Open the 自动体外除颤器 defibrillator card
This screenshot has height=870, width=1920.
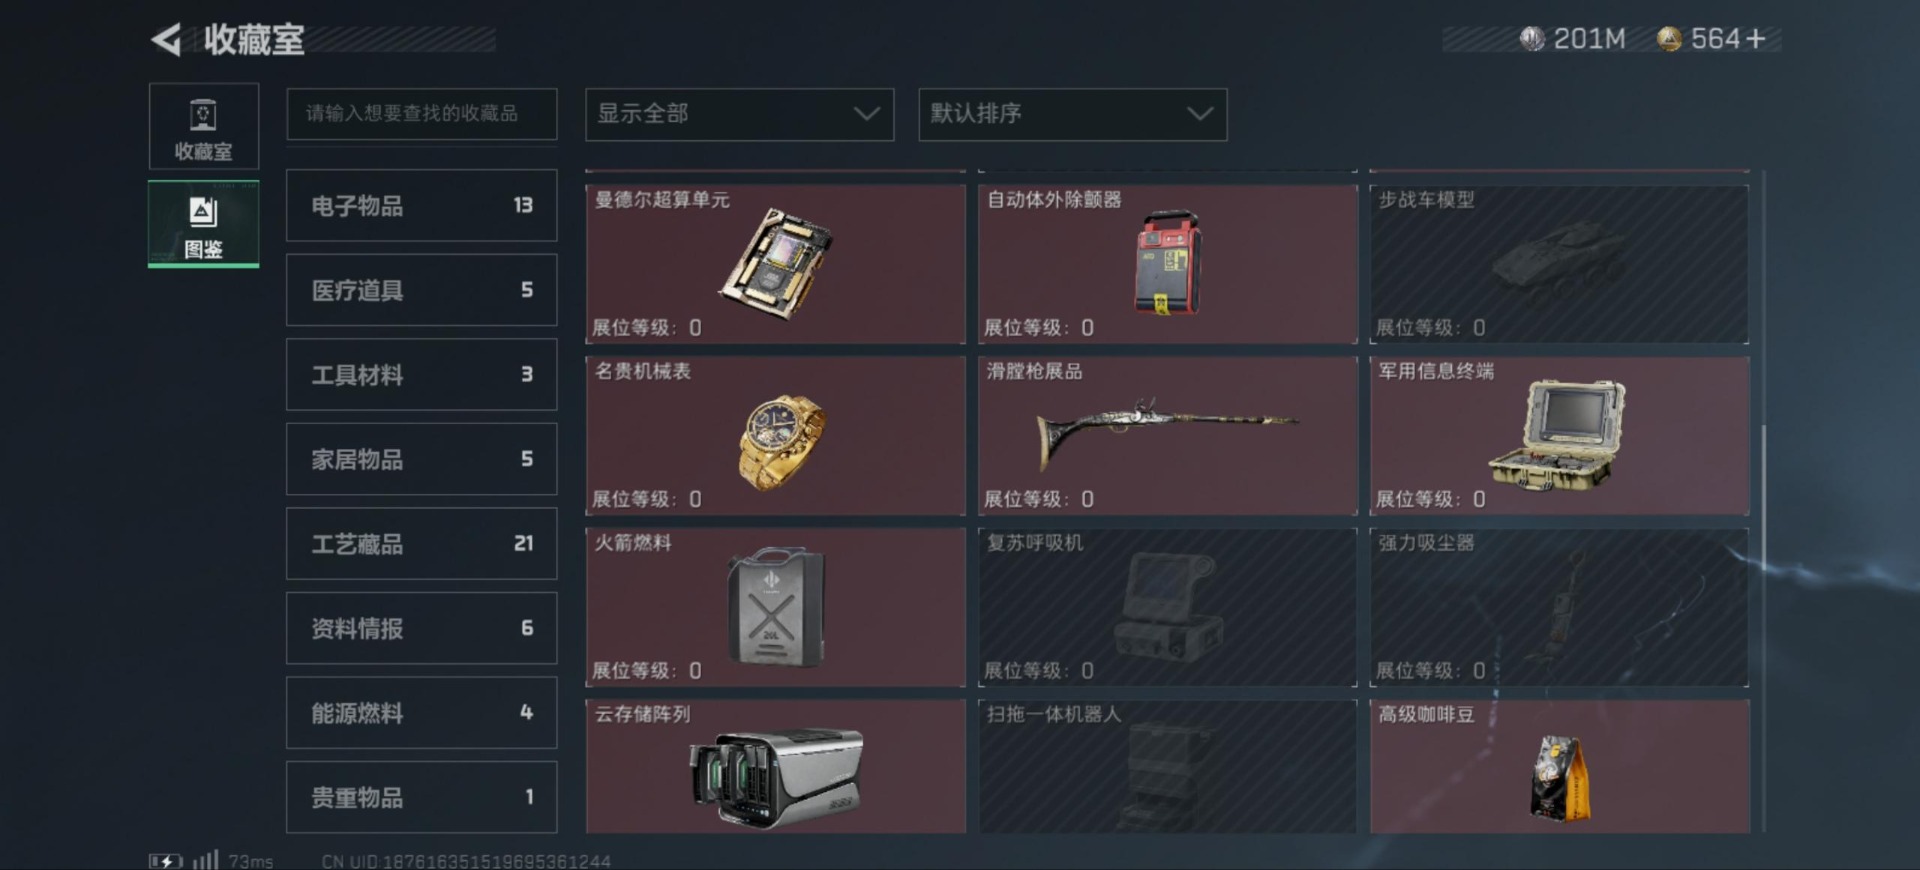tap(1167, 264)
